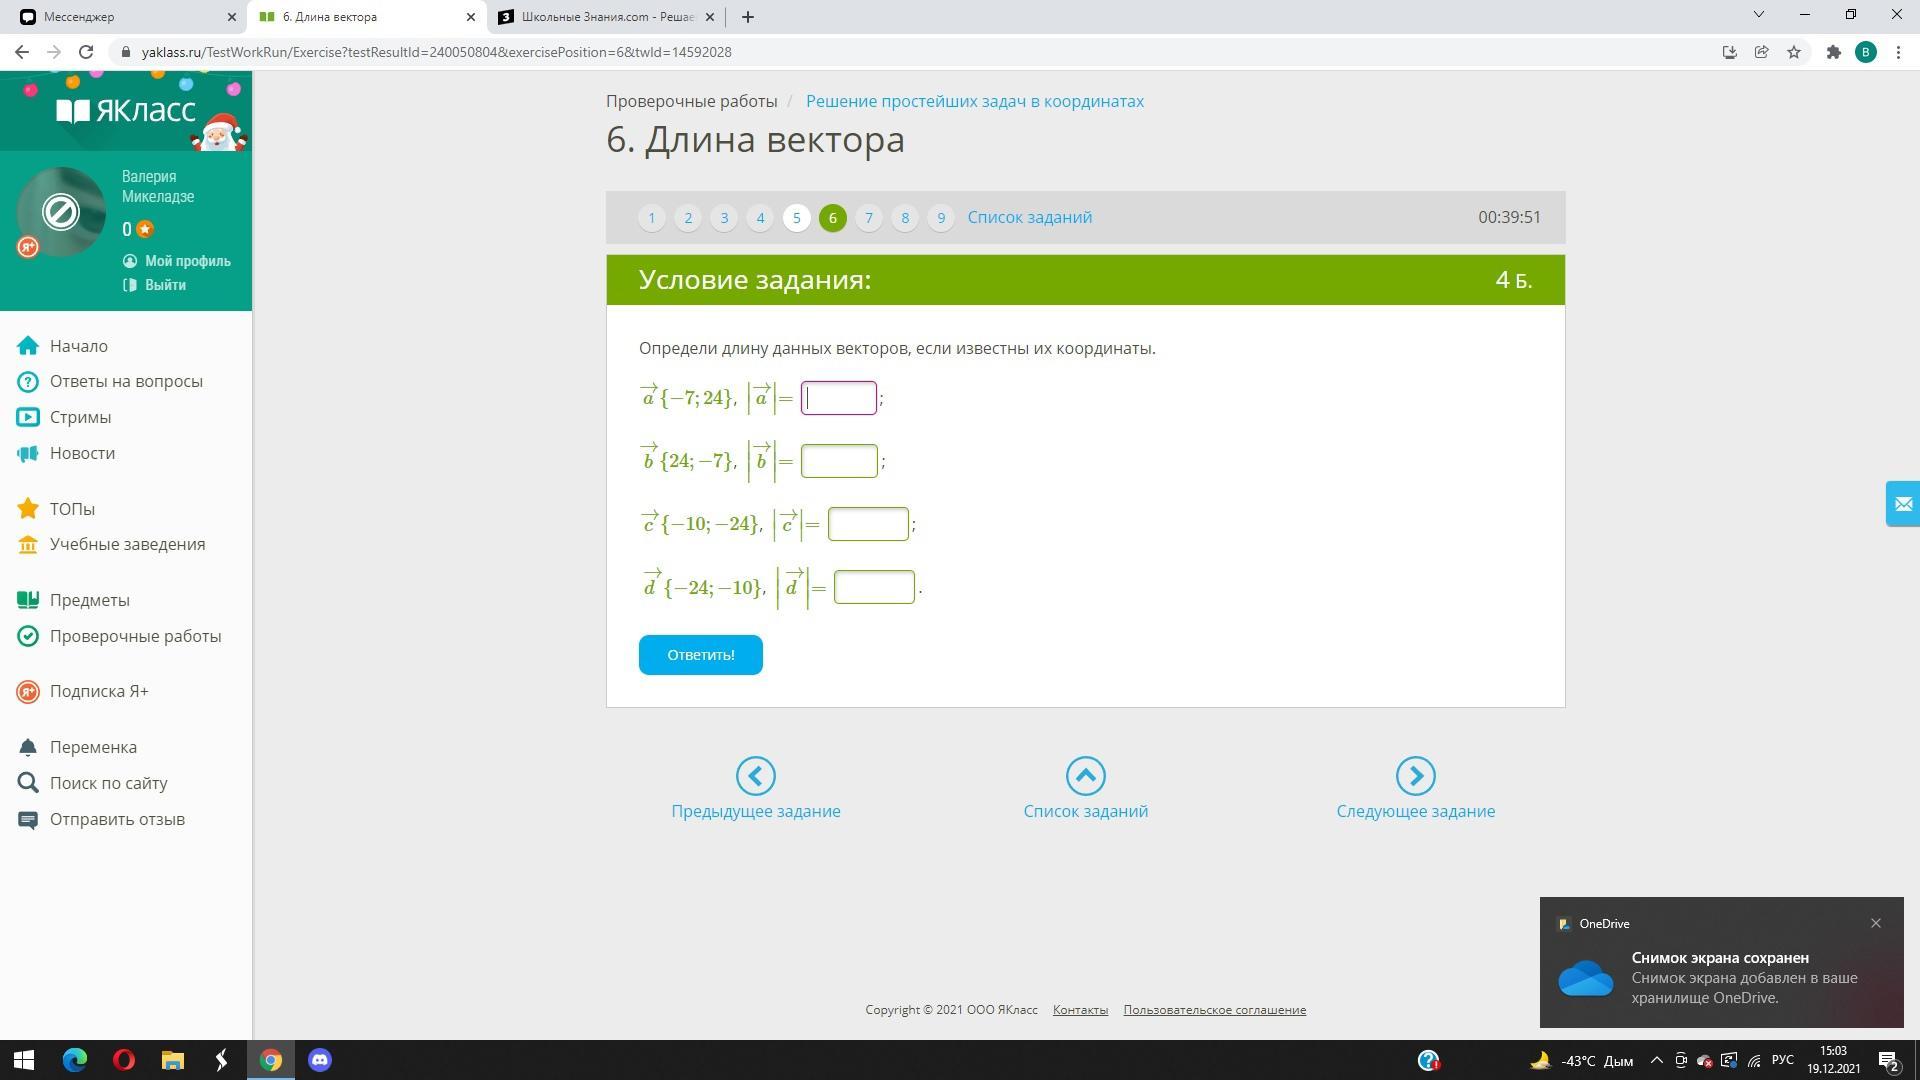Image resolution: width=1920 pixels, height=1080 pixels.
Task: Open Стримы via its sidebar icon
Action: (28, 417)
